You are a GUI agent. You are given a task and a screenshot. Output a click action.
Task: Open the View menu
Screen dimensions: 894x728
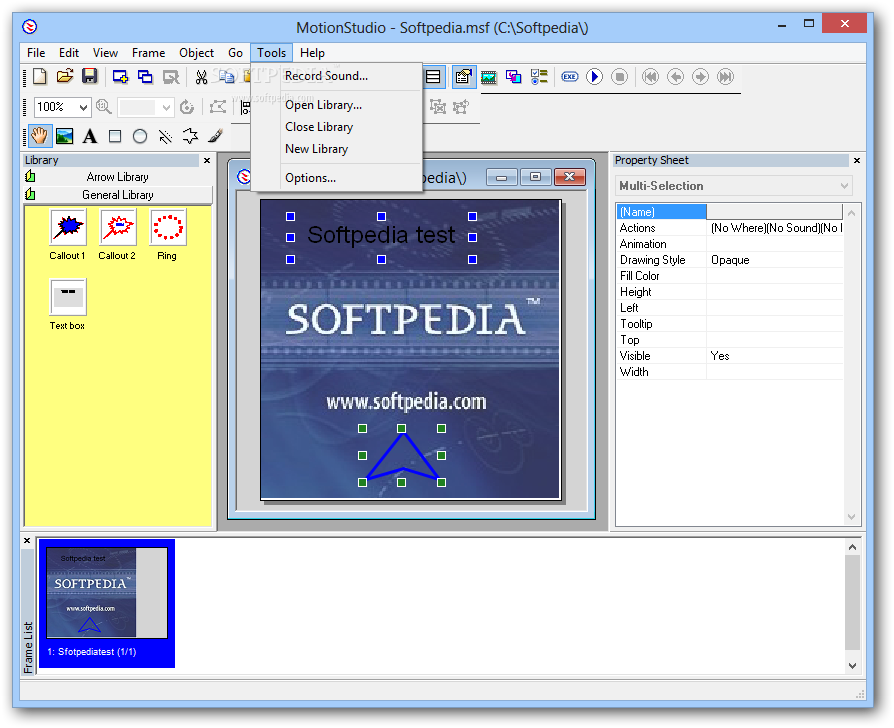tap(105, 53)
